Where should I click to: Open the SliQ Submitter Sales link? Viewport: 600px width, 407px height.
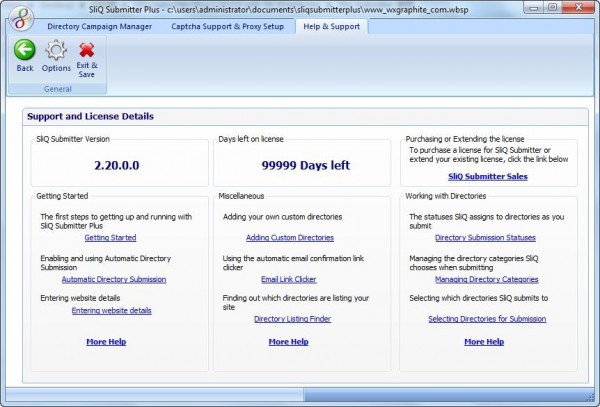[488, 176]
